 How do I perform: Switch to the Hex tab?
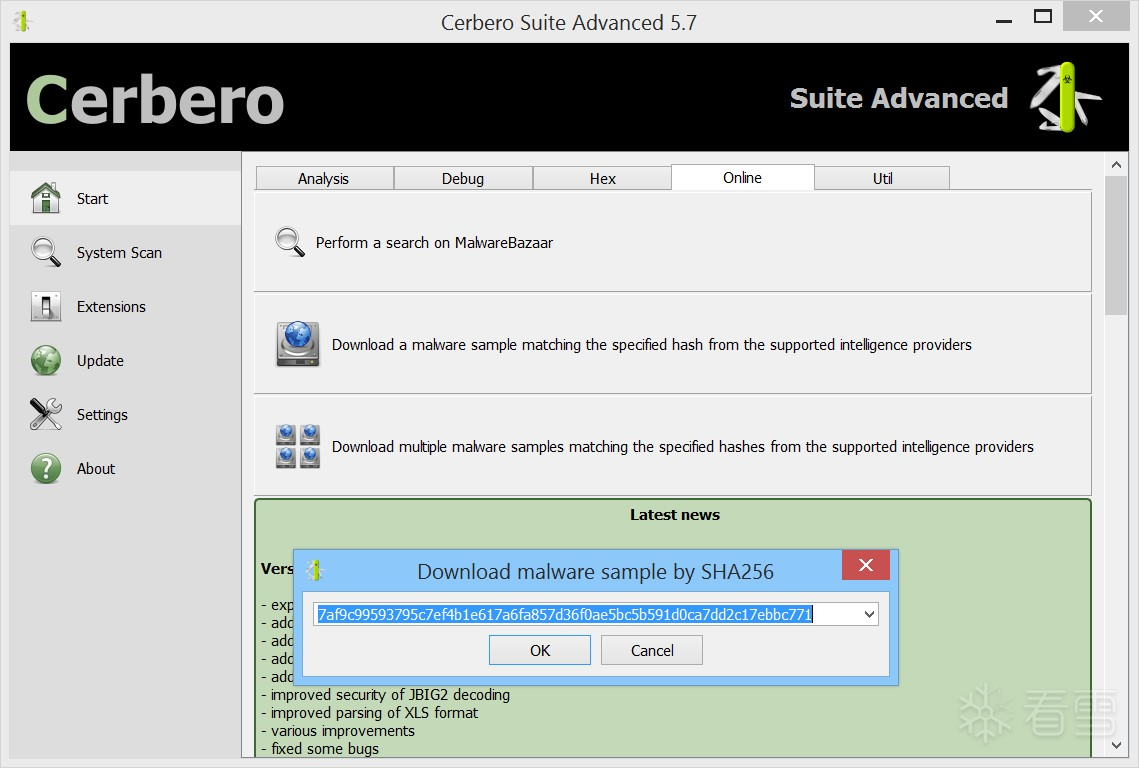pos(602,178)
